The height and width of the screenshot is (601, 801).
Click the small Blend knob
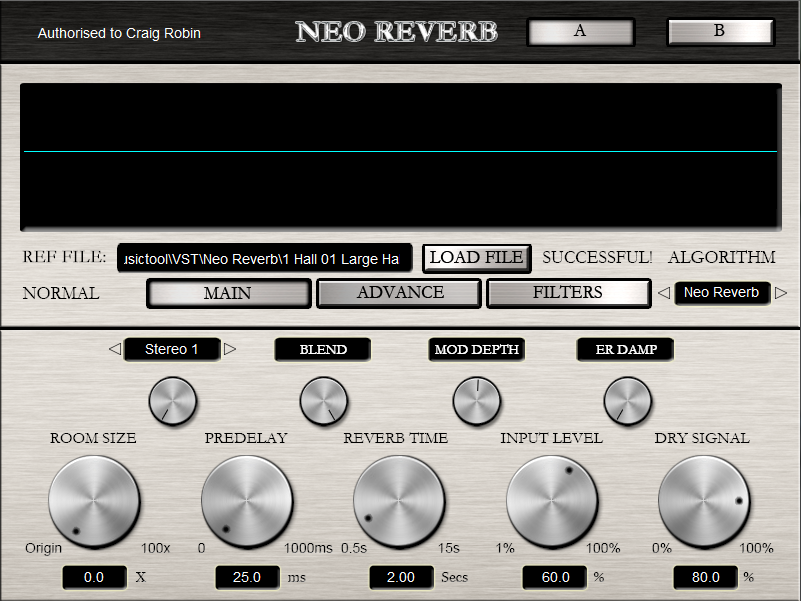click(x=323, y=401)
